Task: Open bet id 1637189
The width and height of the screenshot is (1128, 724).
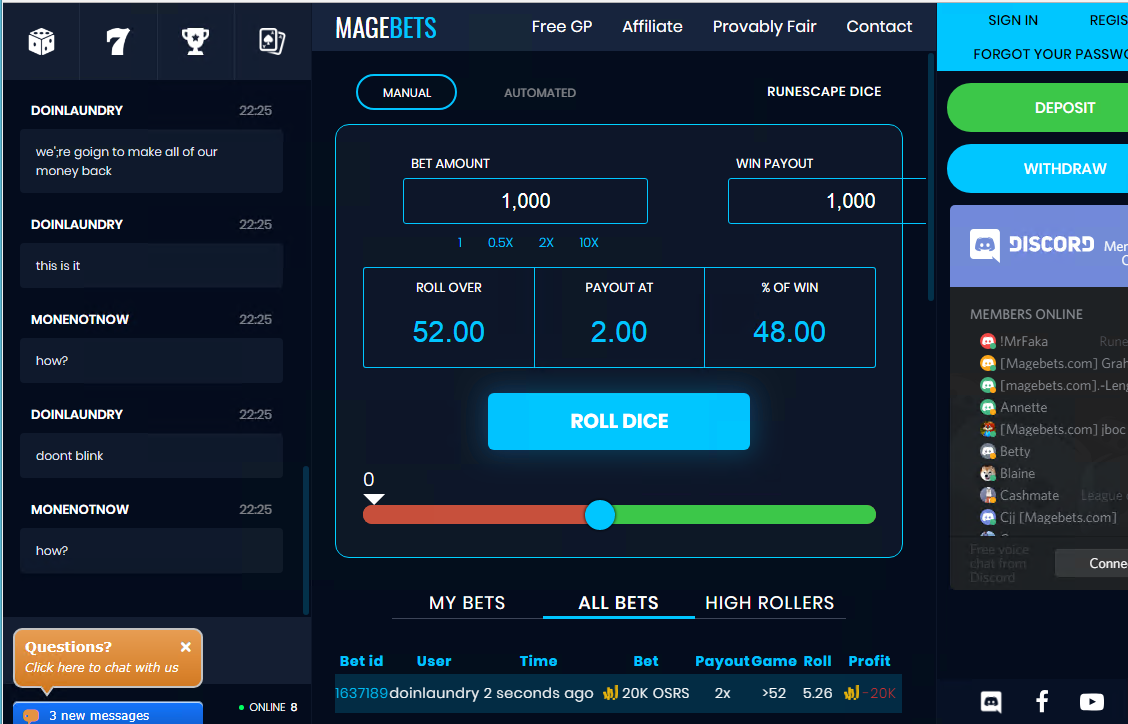Action: click(x=361, y=693)
